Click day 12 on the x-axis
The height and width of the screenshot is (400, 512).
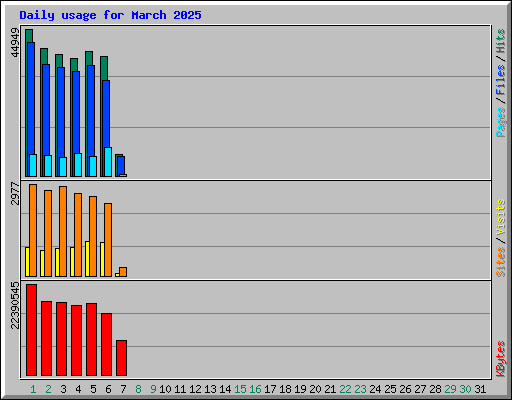(195, 389)
